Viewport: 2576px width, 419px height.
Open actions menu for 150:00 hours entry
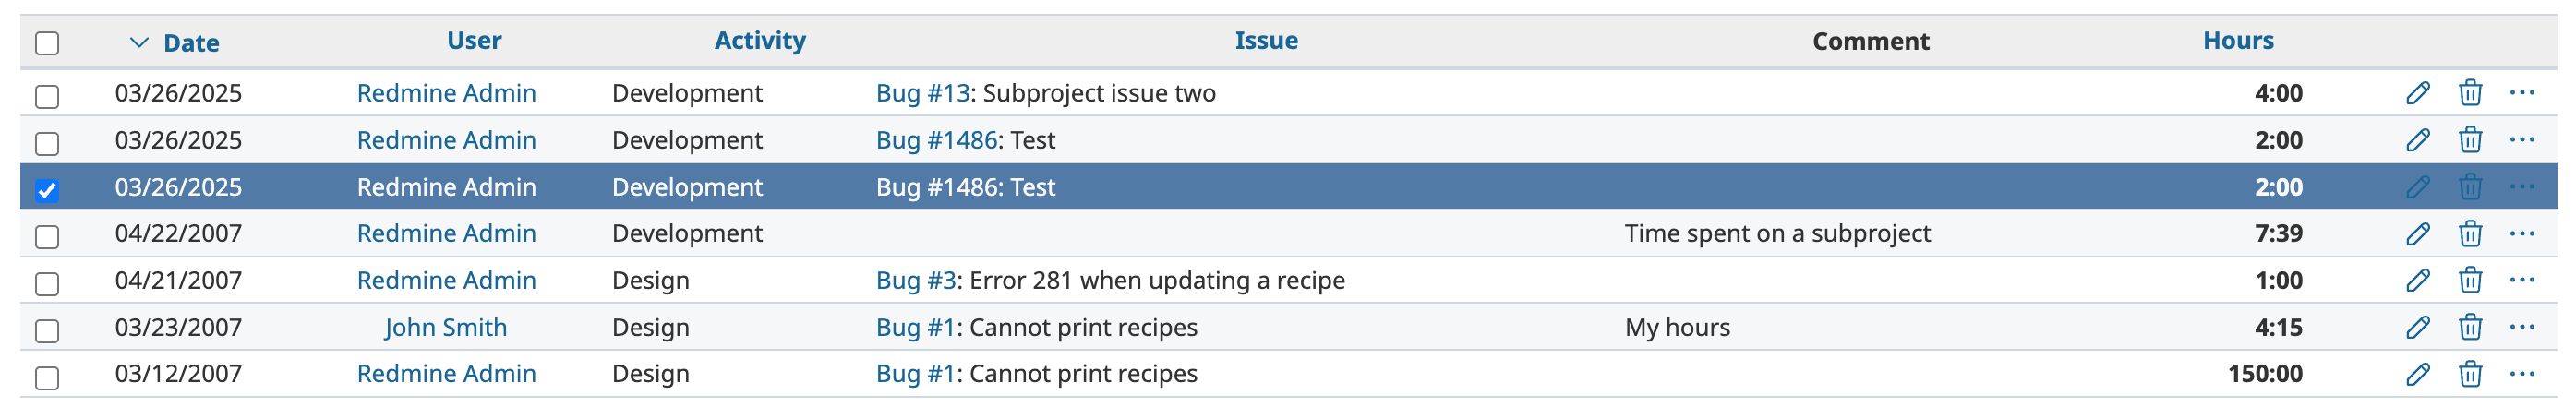(2522, 374)
